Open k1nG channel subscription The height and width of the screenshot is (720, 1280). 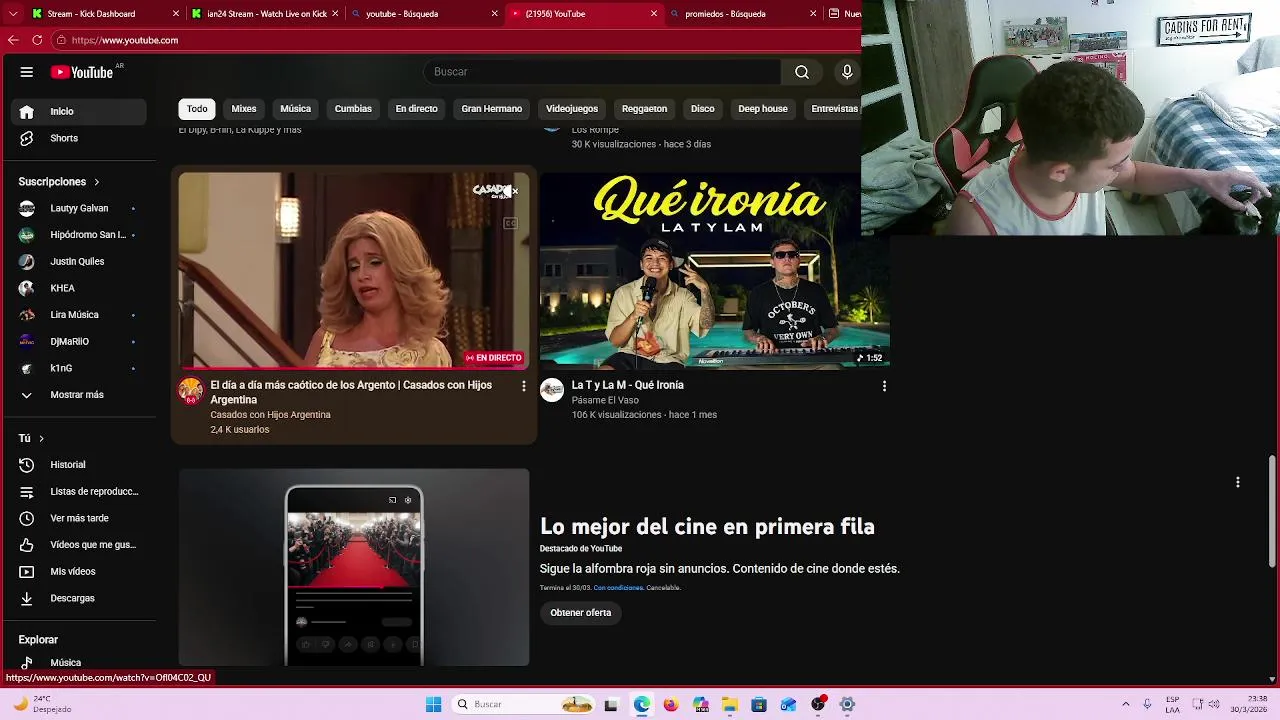79,368
